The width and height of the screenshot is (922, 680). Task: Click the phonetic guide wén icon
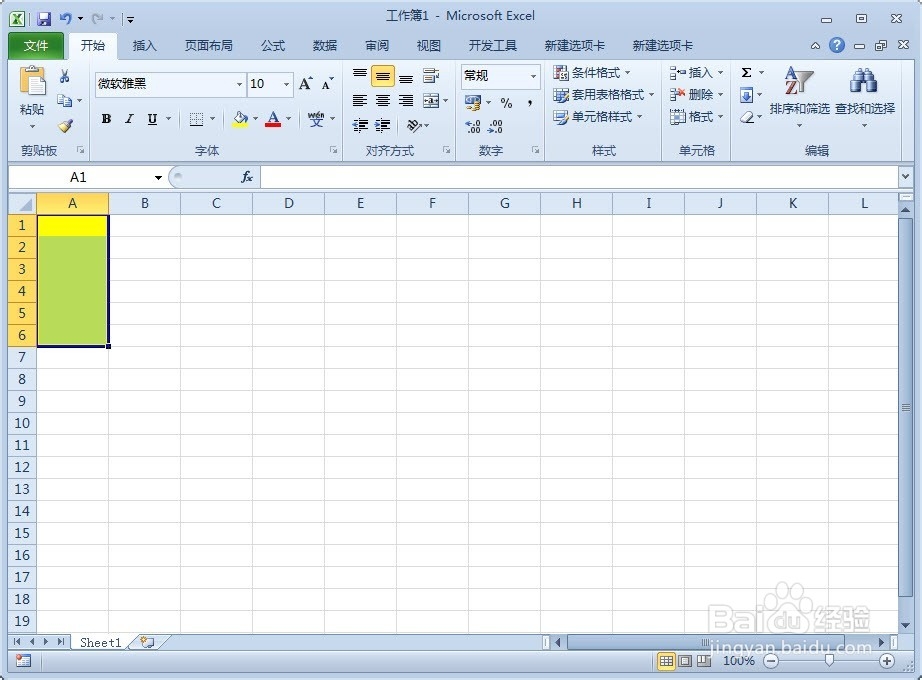coord(316,119)
